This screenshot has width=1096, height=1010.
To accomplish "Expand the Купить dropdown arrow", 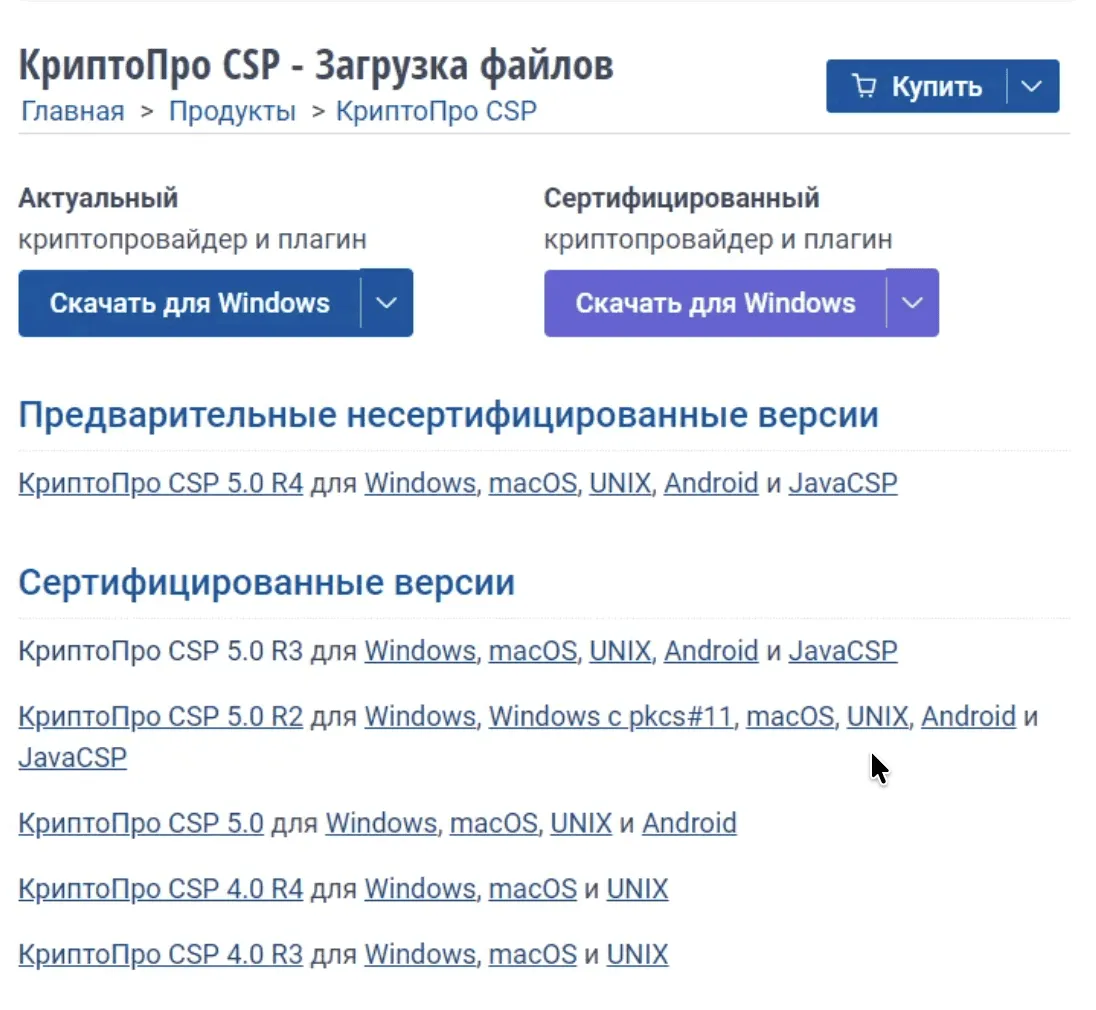I will coord(1033,87).
